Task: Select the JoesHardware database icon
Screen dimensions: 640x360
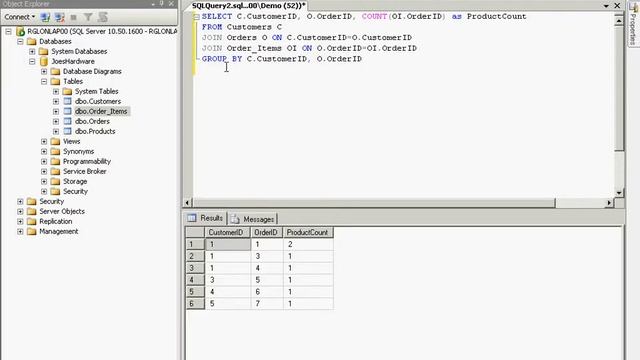Action: (x=44, y=62)
